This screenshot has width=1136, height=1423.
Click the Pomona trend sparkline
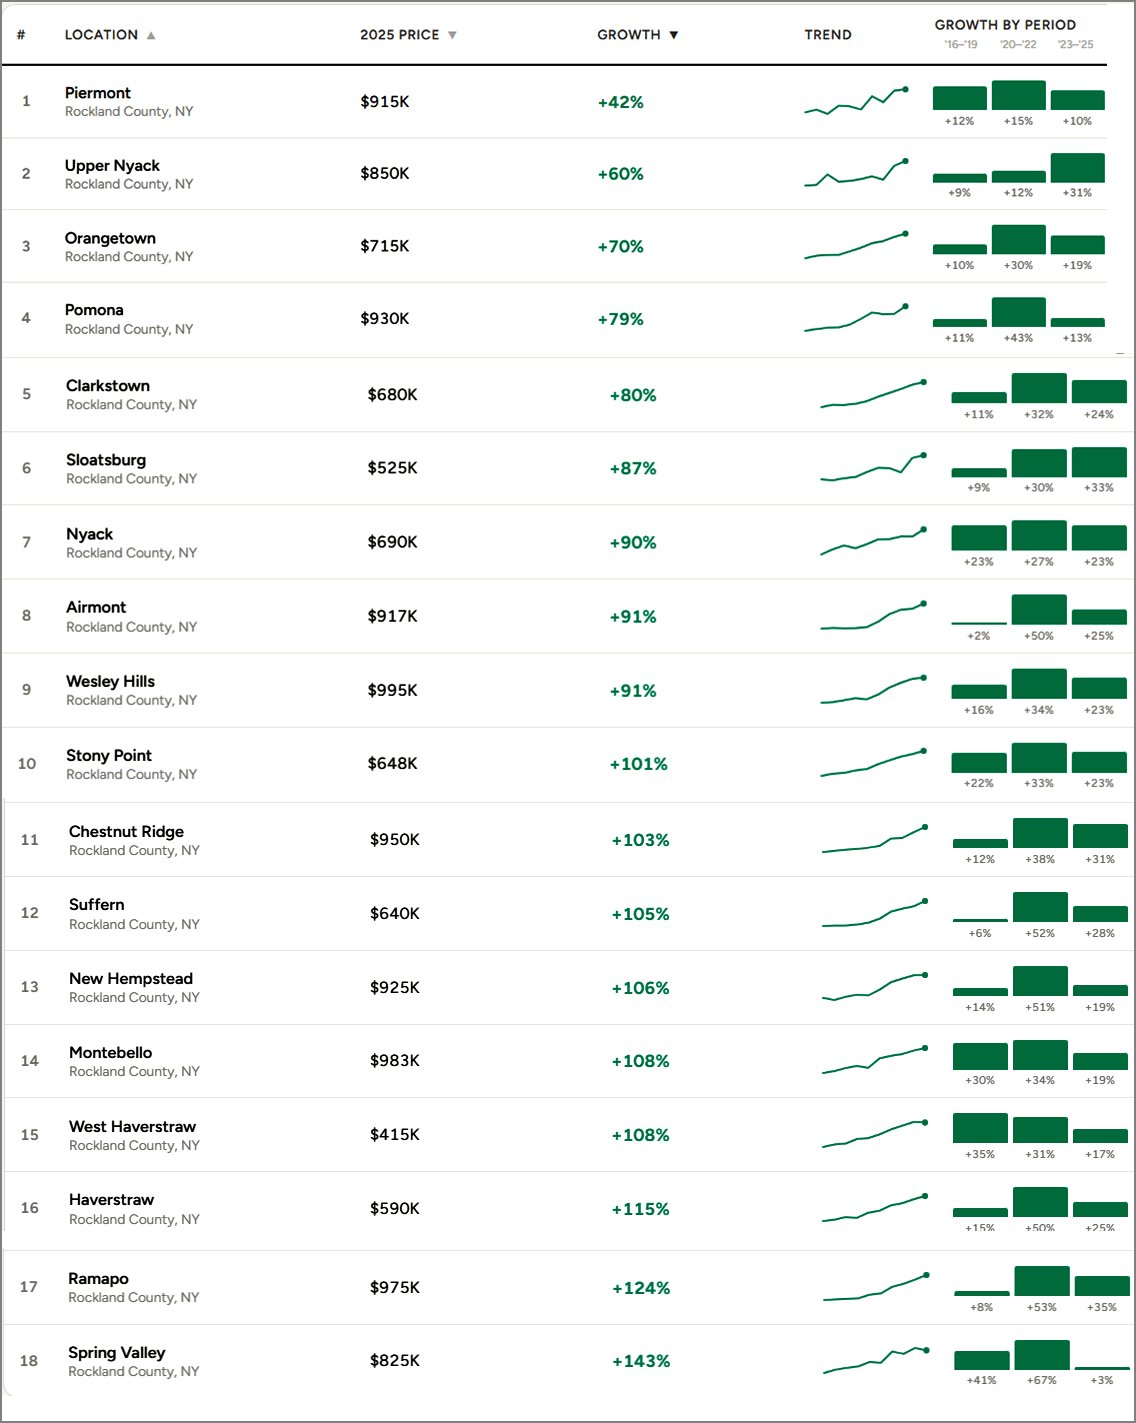click(856, 319)
